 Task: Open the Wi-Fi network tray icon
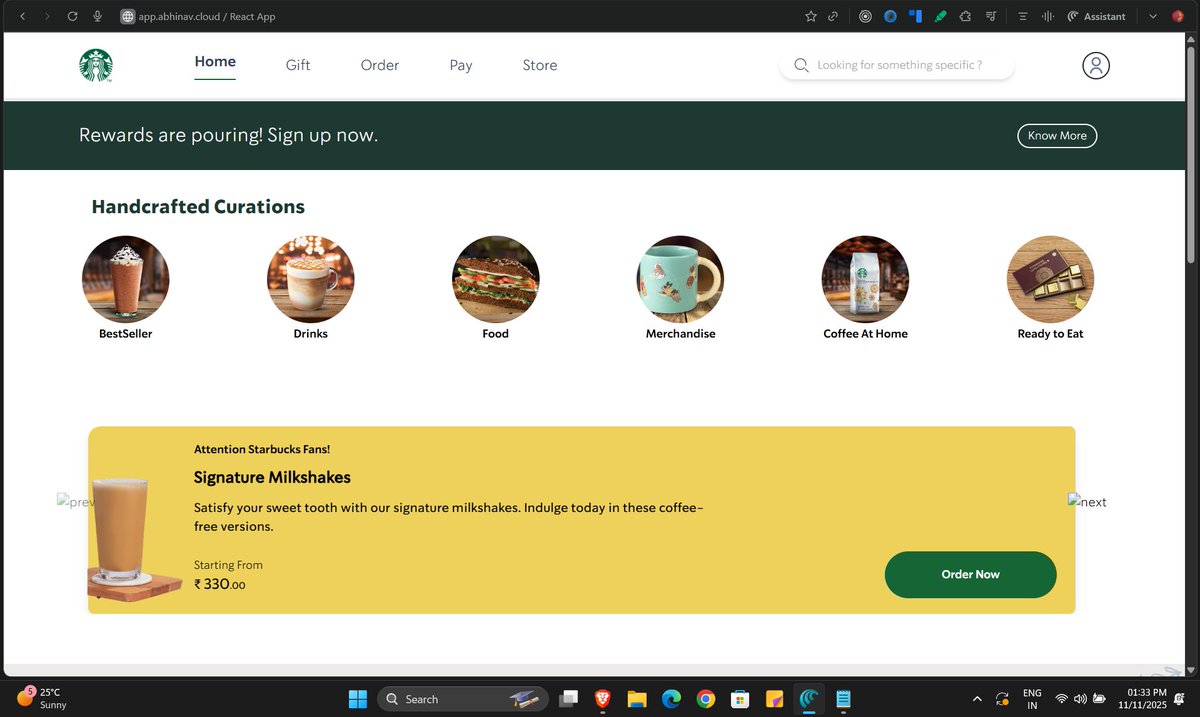coord(1062,699)
